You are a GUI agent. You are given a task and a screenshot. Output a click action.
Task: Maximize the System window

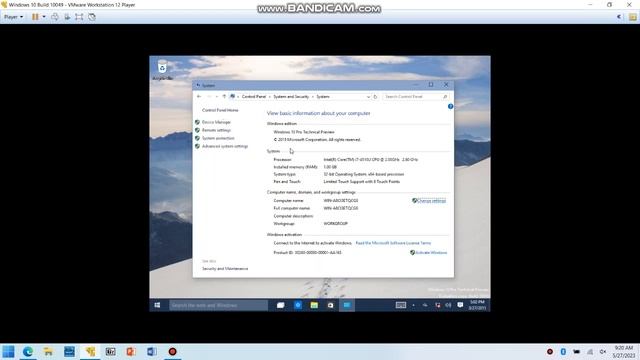point(431,84)
